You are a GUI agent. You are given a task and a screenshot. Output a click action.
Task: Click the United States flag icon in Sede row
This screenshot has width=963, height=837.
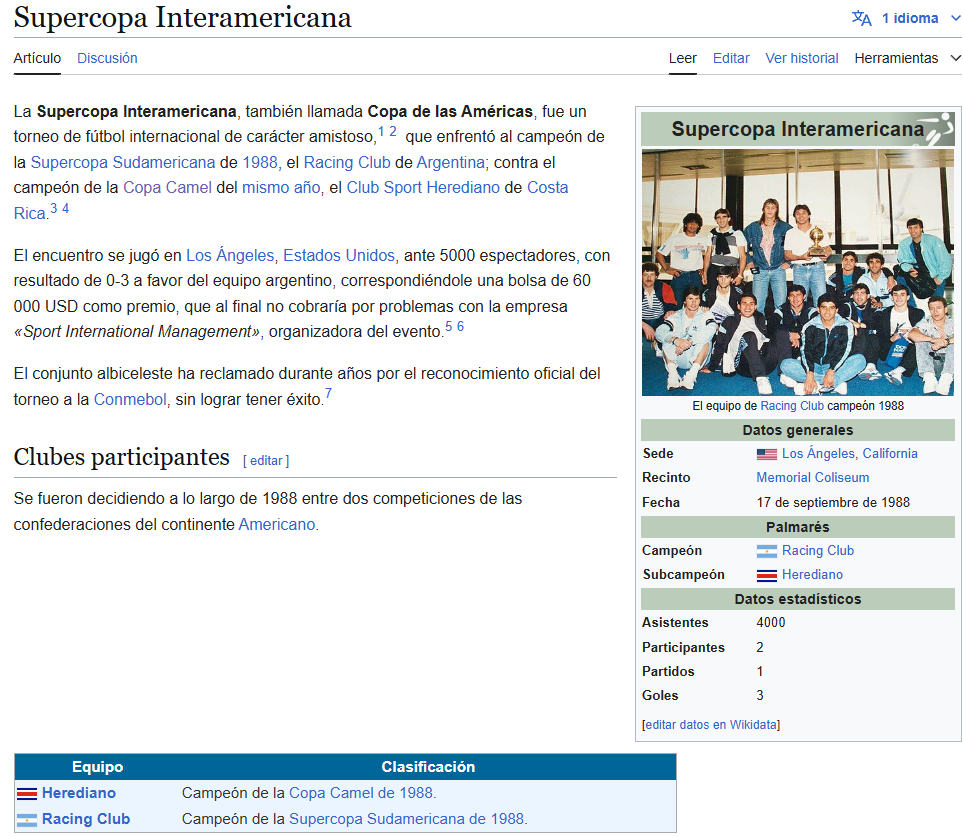click(766, 454)
